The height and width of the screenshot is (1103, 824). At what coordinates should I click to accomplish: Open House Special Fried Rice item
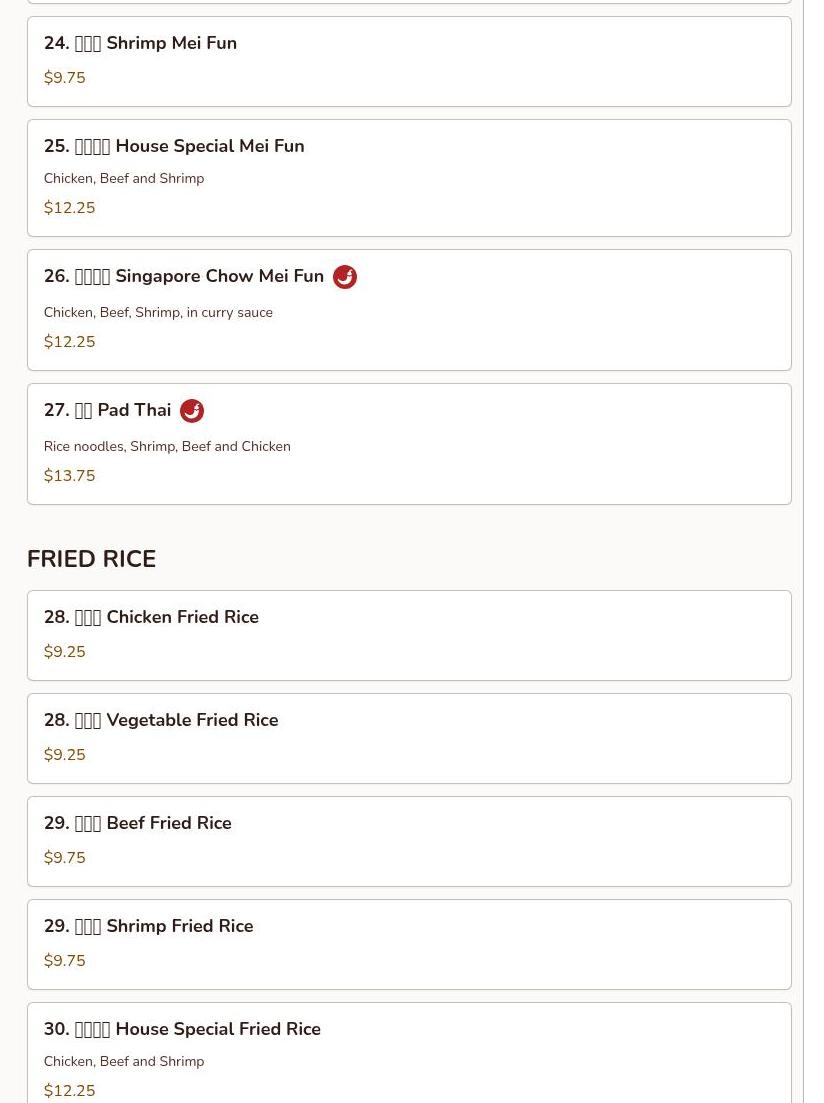click(x=409, y=1053)
